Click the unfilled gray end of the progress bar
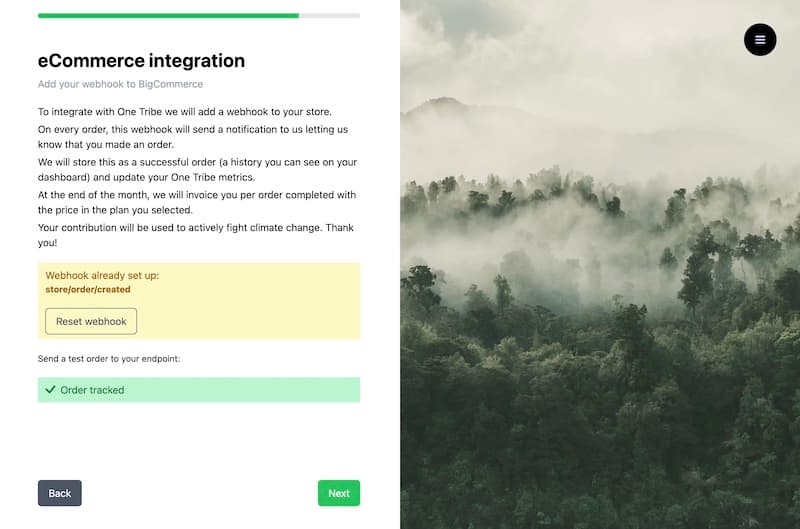 coord(330,16)
